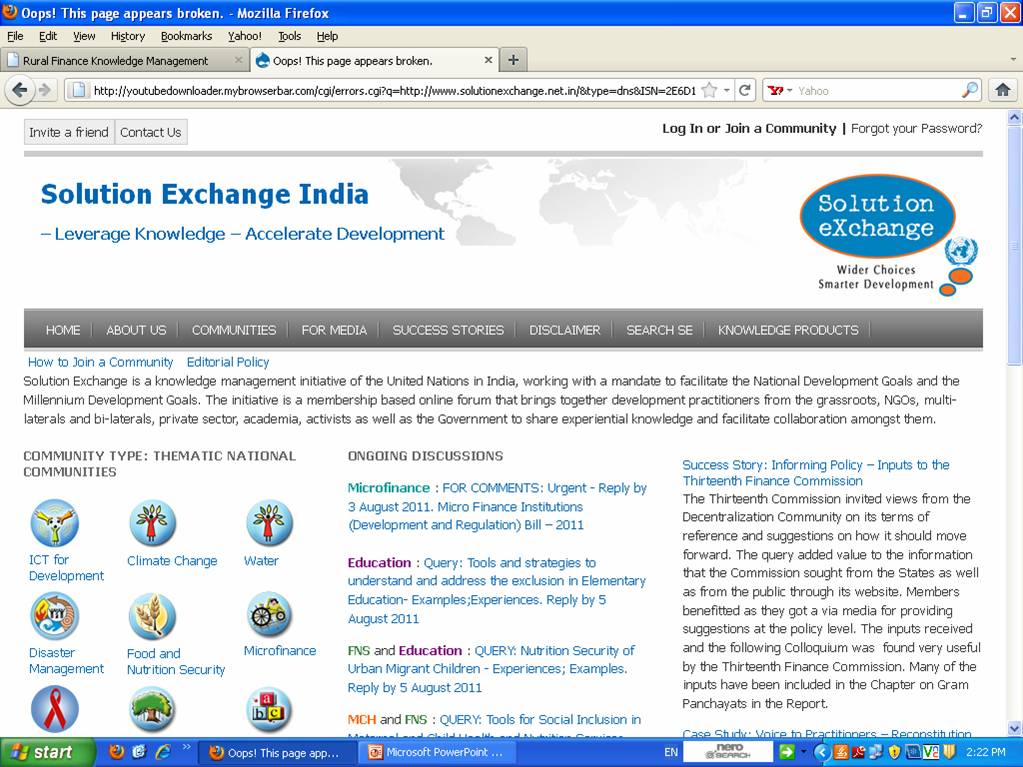Open the tab list dropdown arrow
1023x767 pixels.
point(1013,60)
